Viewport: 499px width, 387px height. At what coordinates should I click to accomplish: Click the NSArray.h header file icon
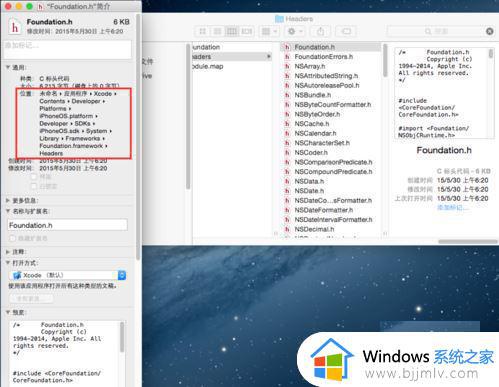click(287, 66)
